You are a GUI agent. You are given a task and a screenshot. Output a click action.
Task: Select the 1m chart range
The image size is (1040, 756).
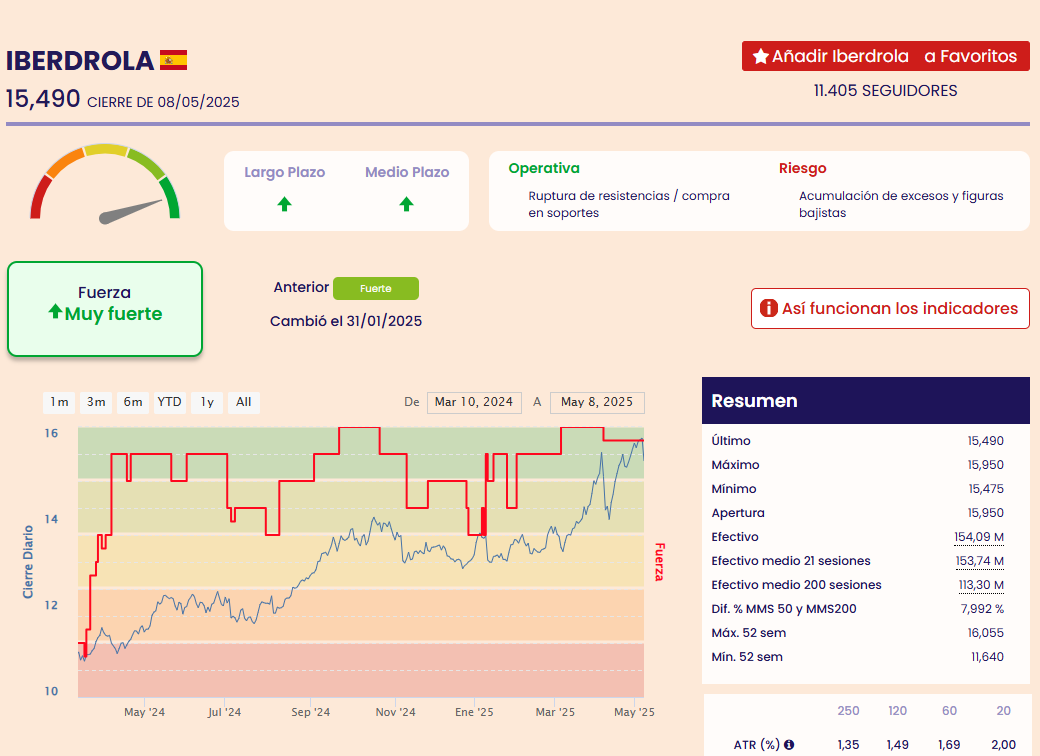[x=59, y=402]
